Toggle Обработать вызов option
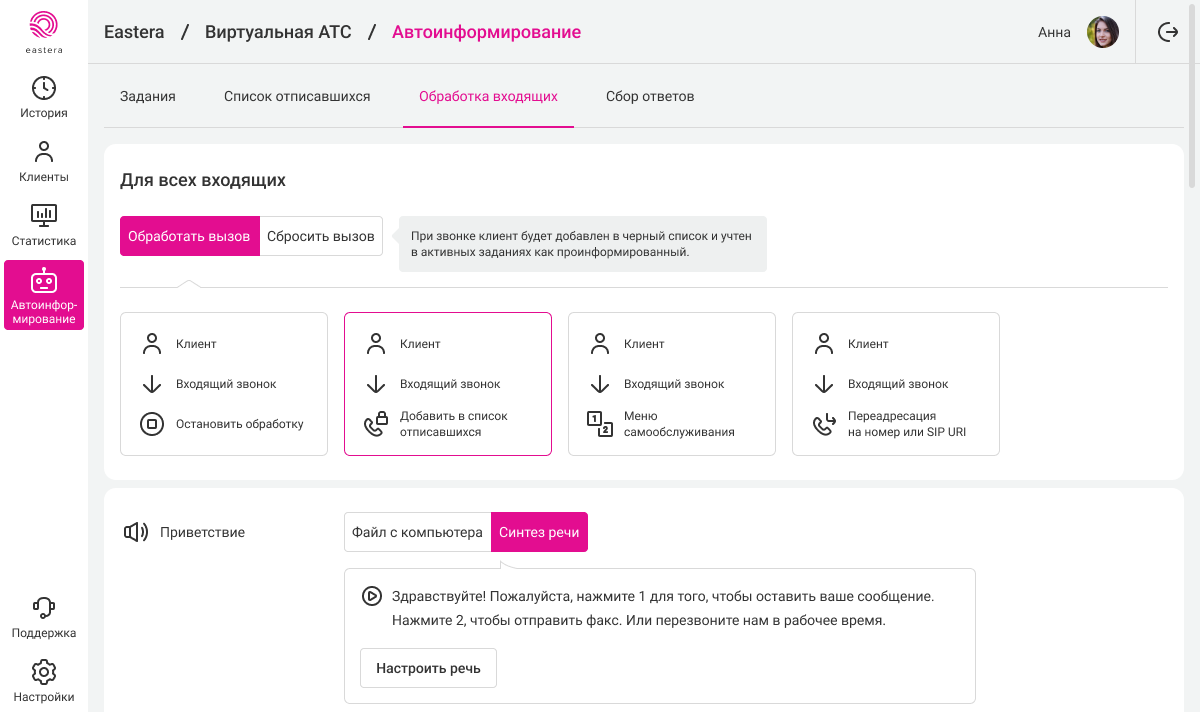This screenshot has height=712, width=1200. [x=189, y=237]
